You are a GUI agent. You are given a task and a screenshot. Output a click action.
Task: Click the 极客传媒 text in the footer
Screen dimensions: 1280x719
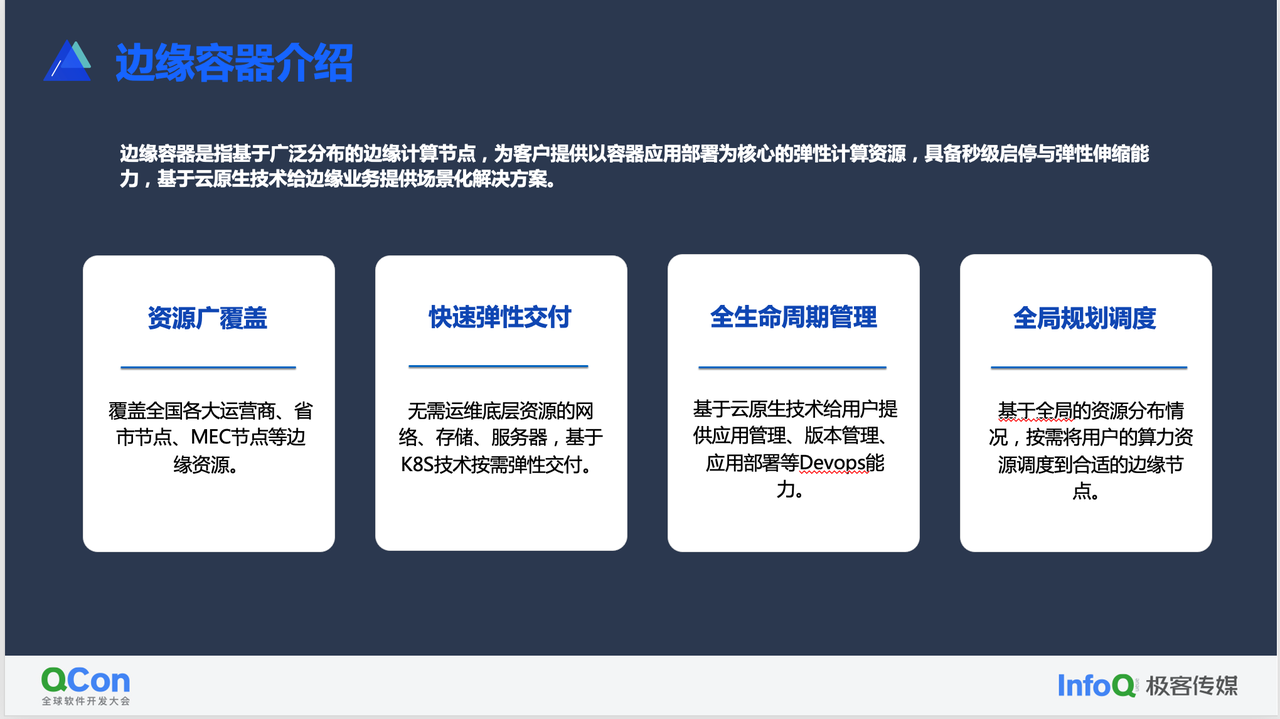pos(1192,685)
